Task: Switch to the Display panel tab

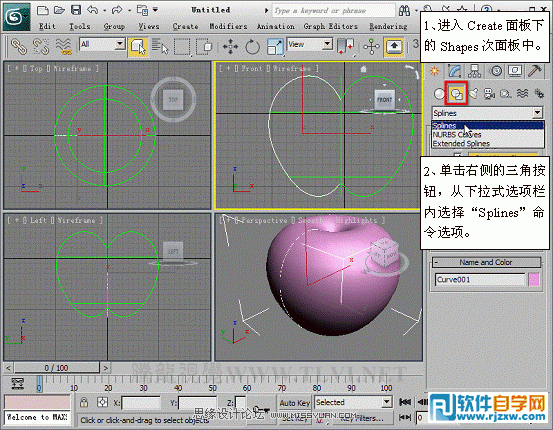Action: coord(515,71)
